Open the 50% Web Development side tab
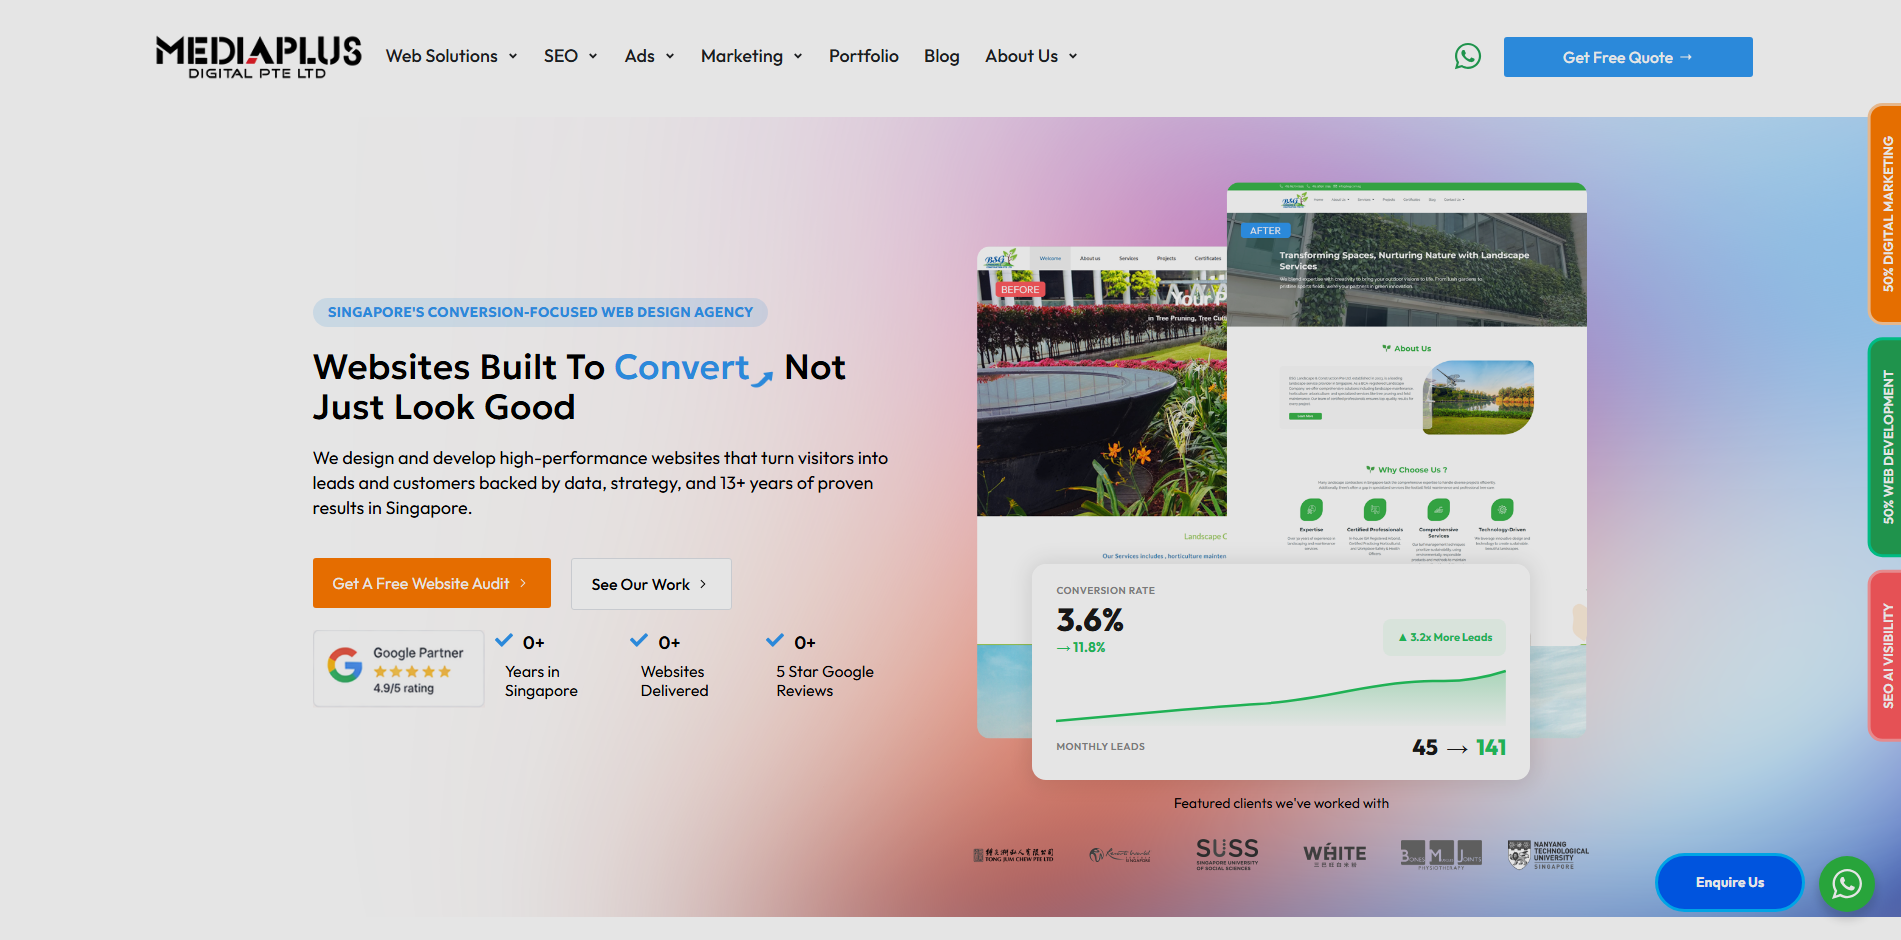The width and height of the screenshot is (1901, 940). pyautogui.click(x=1886, y=447)
